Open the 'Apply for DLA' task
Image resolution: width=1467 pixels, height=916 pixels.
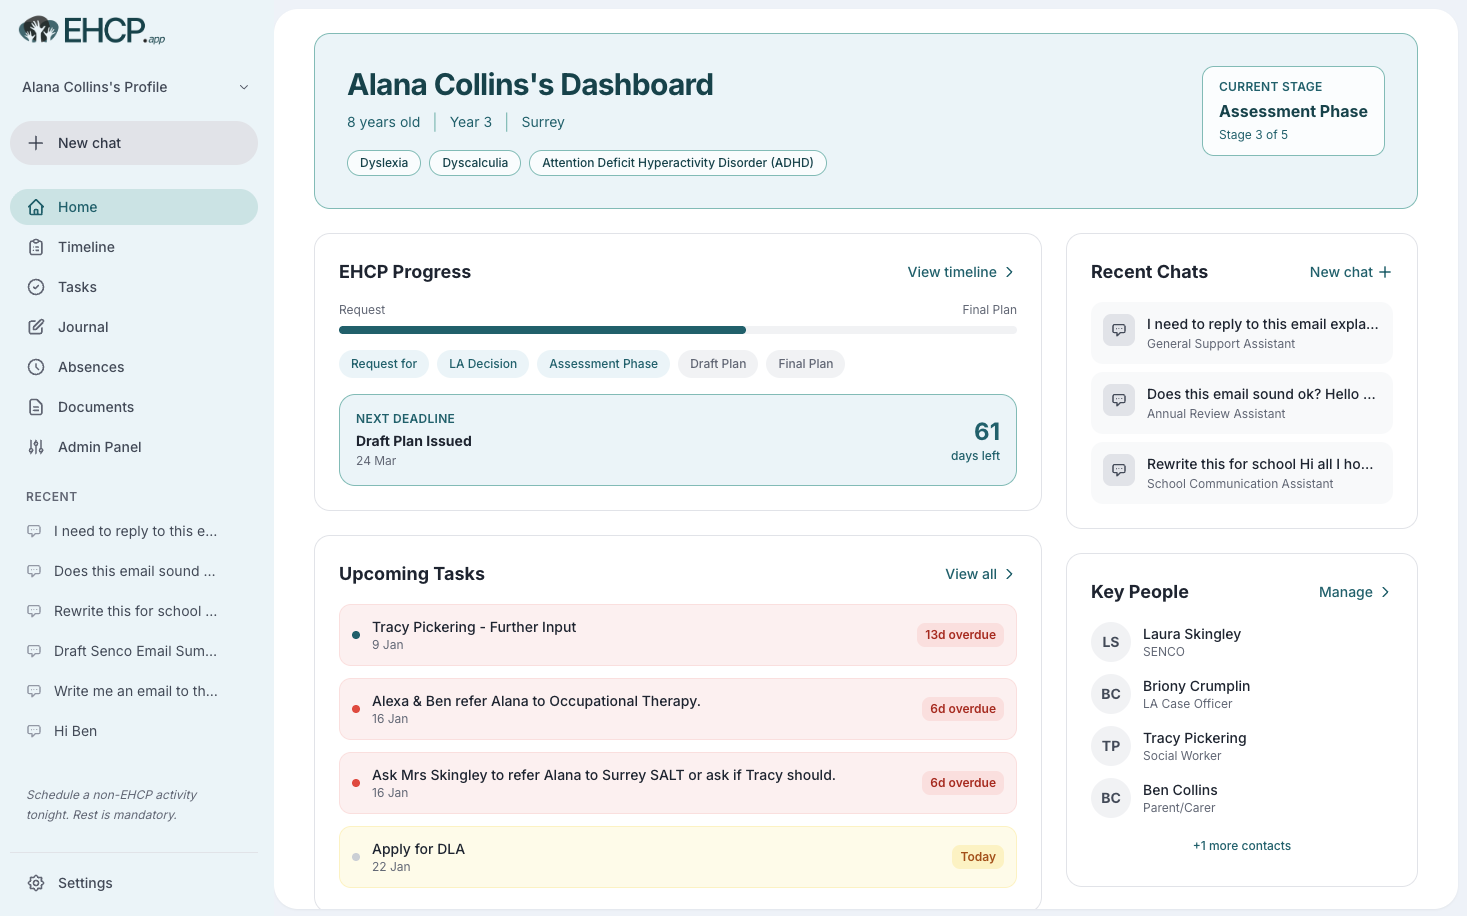tap(678, 857)
